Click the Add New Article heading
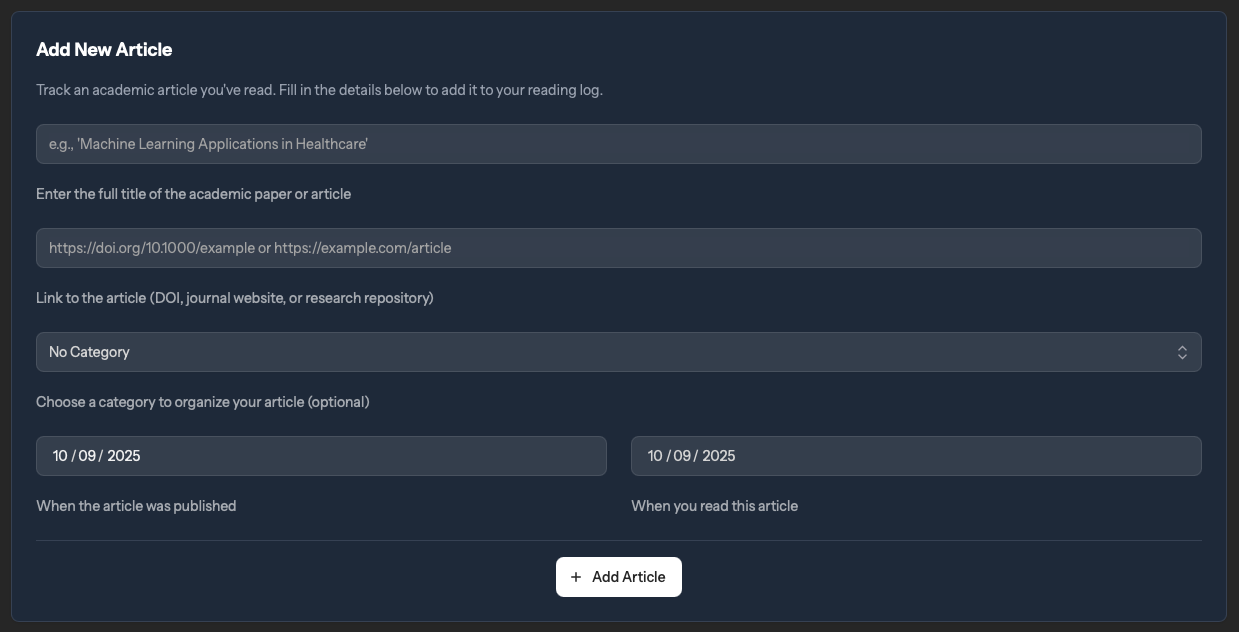The image size is (1239, 632). (104, 48)
